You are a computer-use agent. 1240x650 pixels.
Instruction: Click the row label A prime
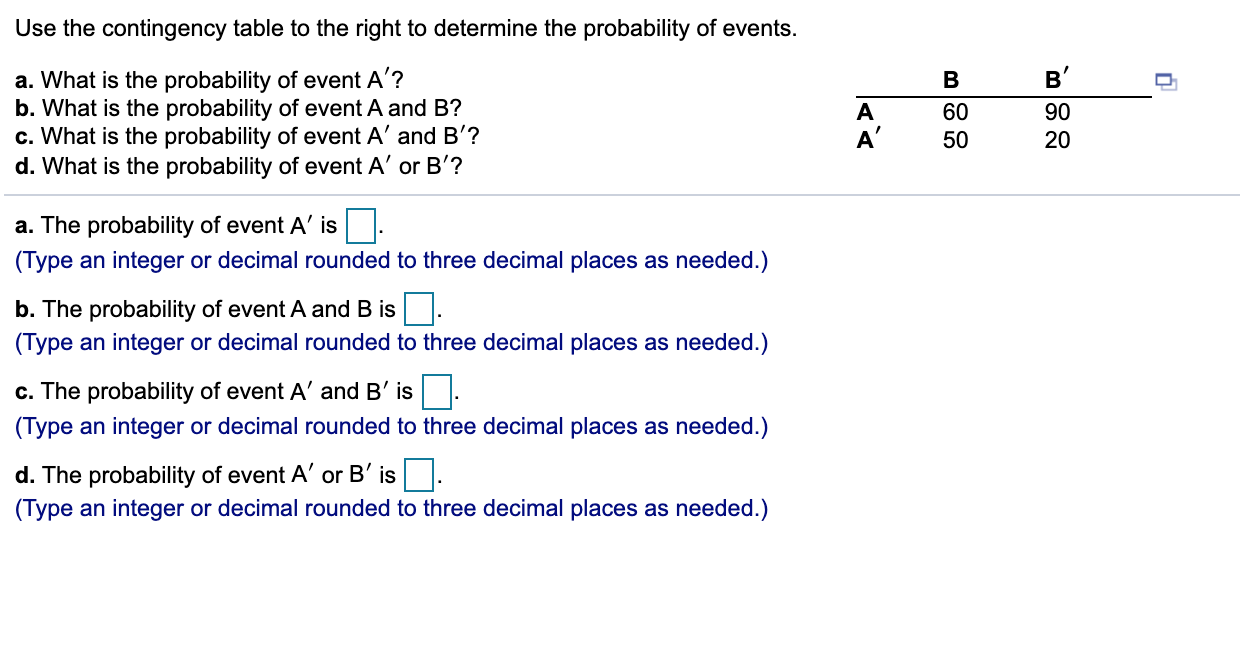coord(867,140)
